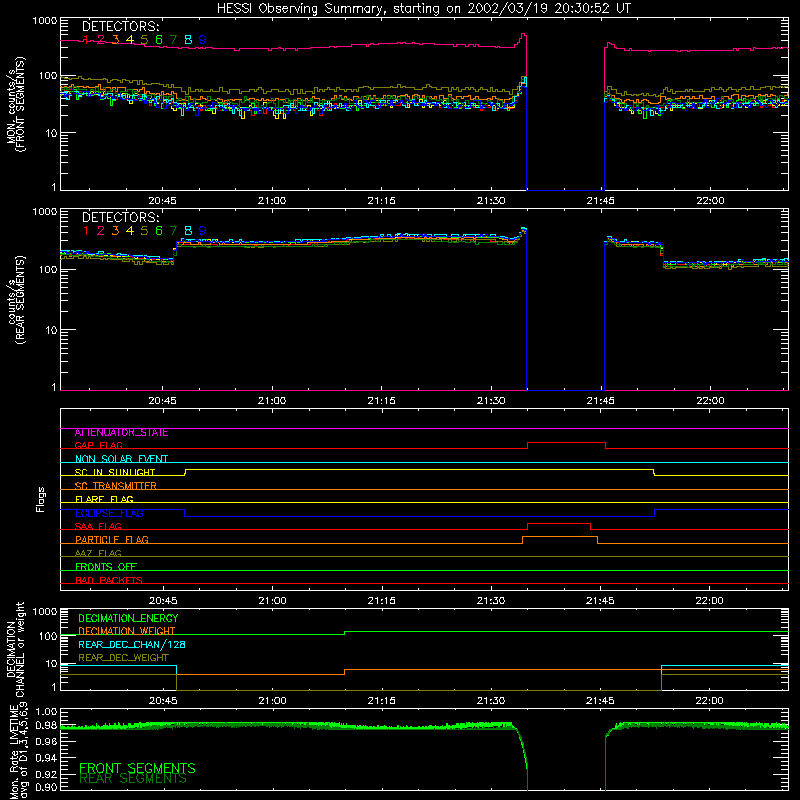Screen dimensions: 800x800
Task: Click detector 8 legend number in front segments plot
Action: pos(188,40)
